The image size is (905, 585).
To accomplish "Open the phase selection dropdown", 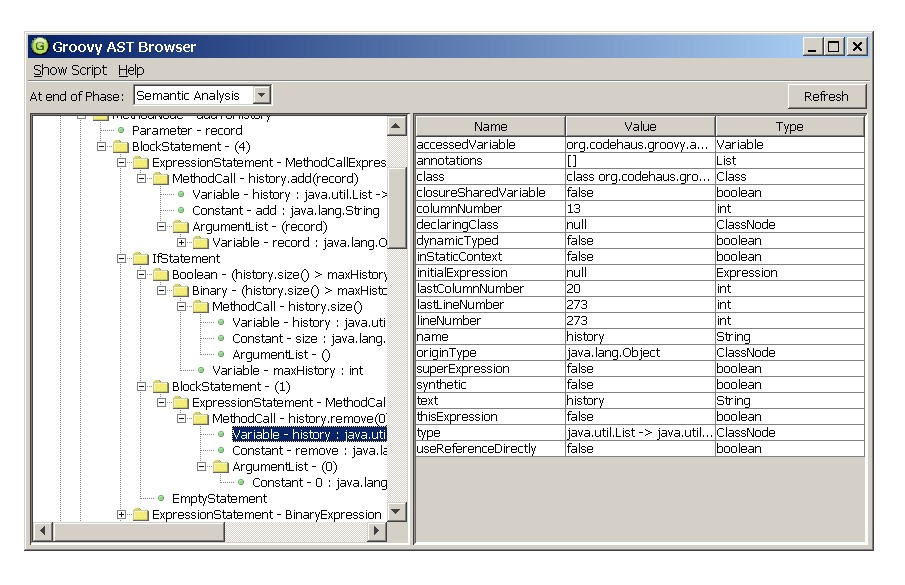I will pos(262,96).
